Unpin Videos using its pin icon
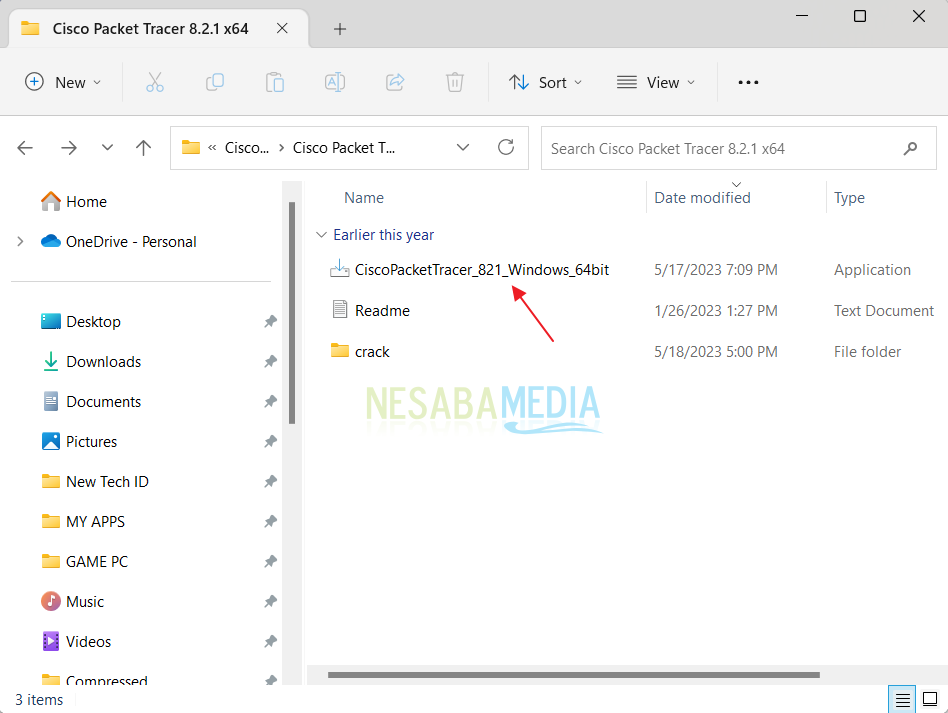 pos(270,641)
